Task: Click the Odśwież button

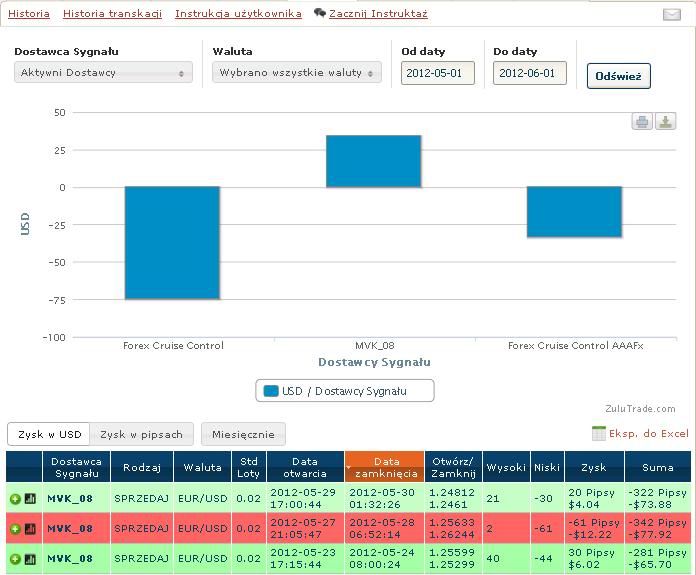Action: pyautogui.click(x=618, y=76)
